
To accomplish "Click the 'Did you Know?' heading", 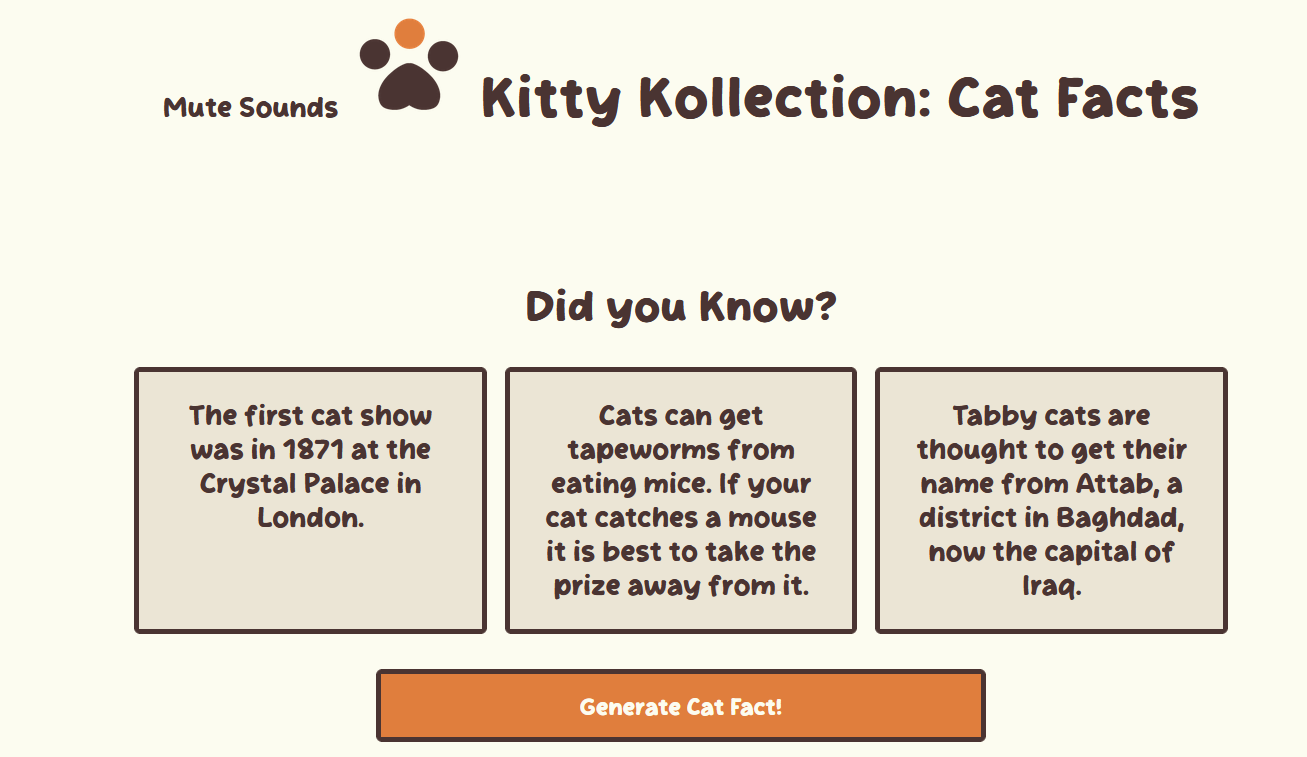I will point(683,307).
